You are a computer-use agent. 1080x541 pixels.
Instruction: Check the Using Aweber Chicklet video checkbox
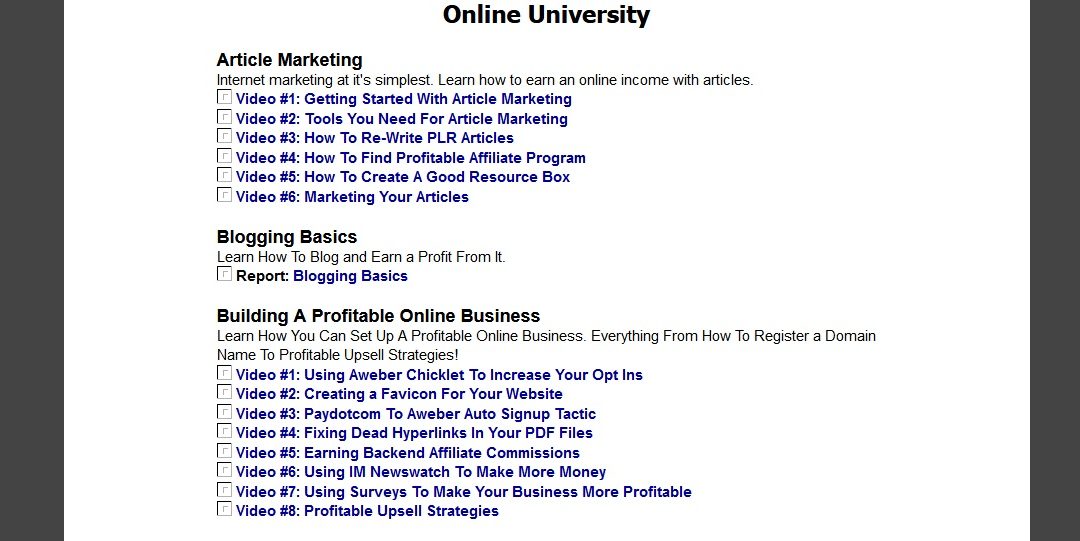(x=225, y=373)
